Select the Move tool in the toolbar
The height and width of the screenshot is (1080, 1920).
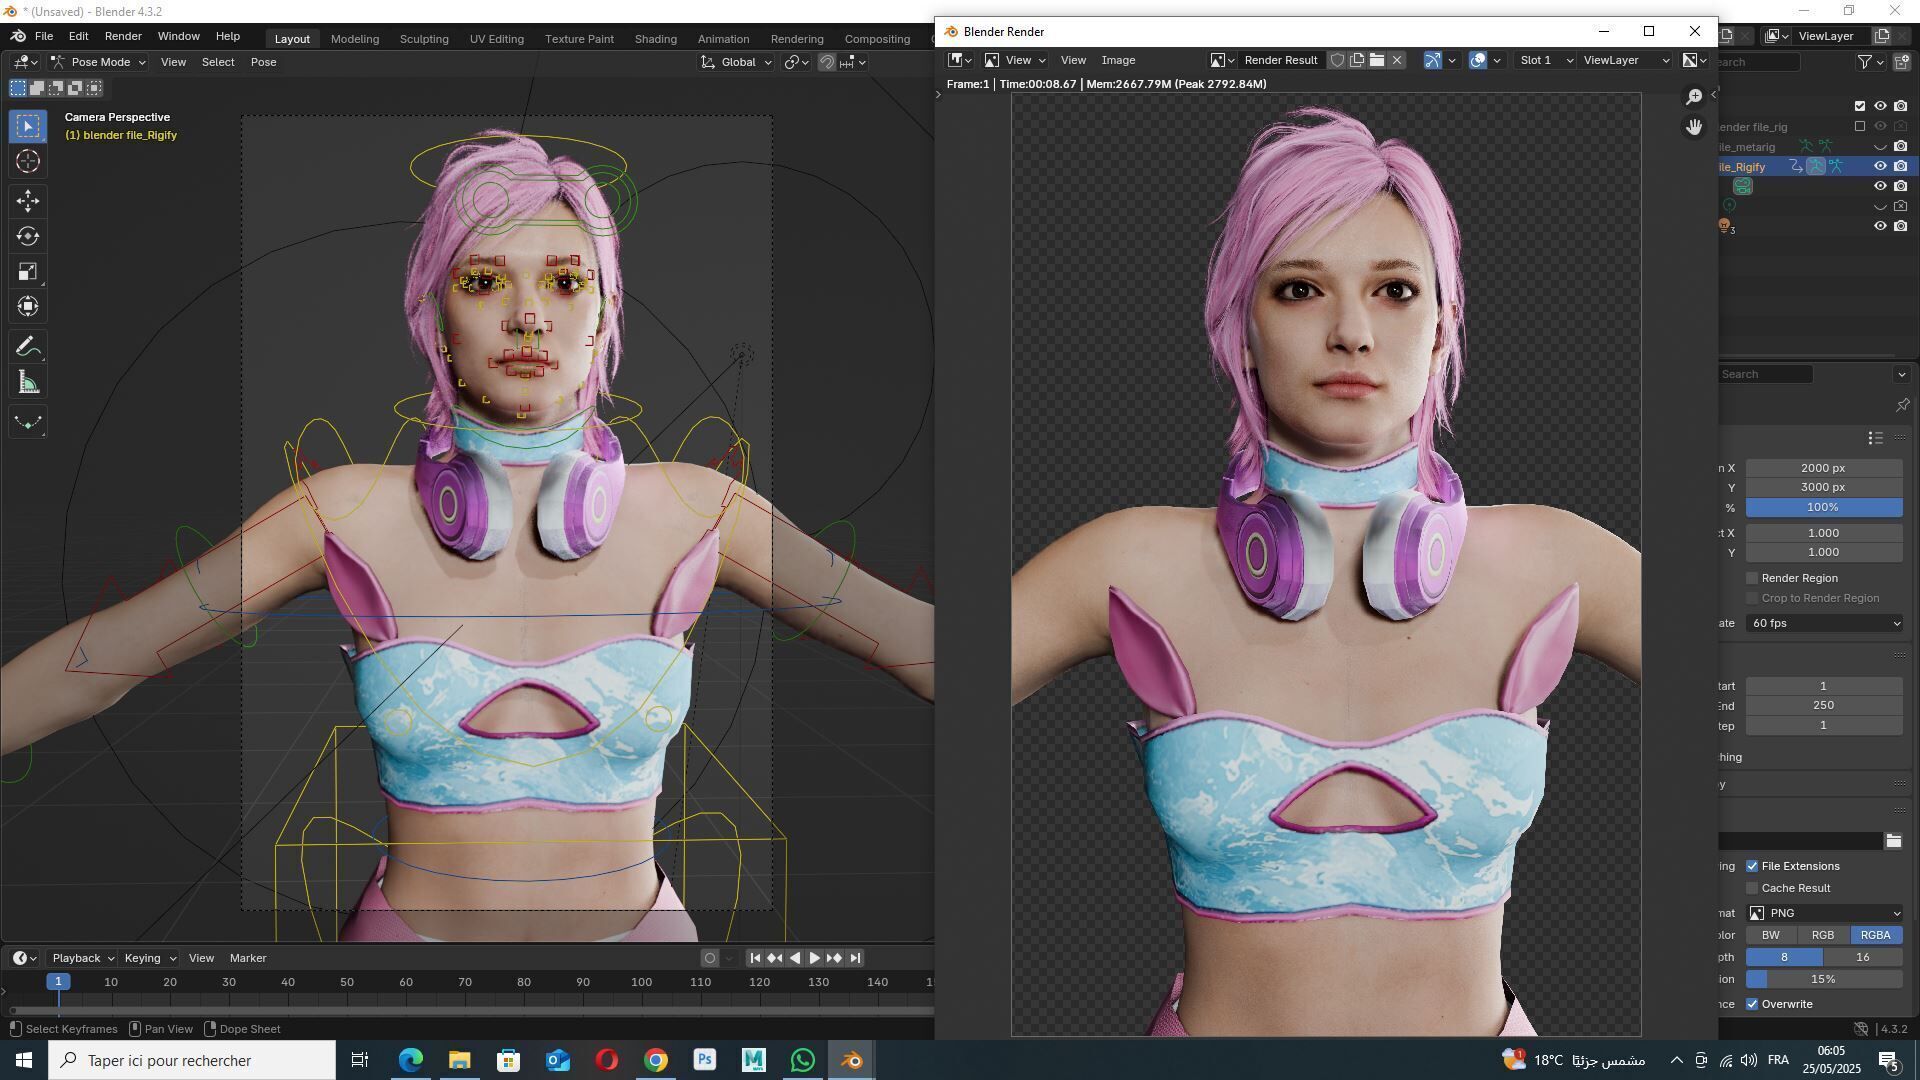[x=28, y=201]
